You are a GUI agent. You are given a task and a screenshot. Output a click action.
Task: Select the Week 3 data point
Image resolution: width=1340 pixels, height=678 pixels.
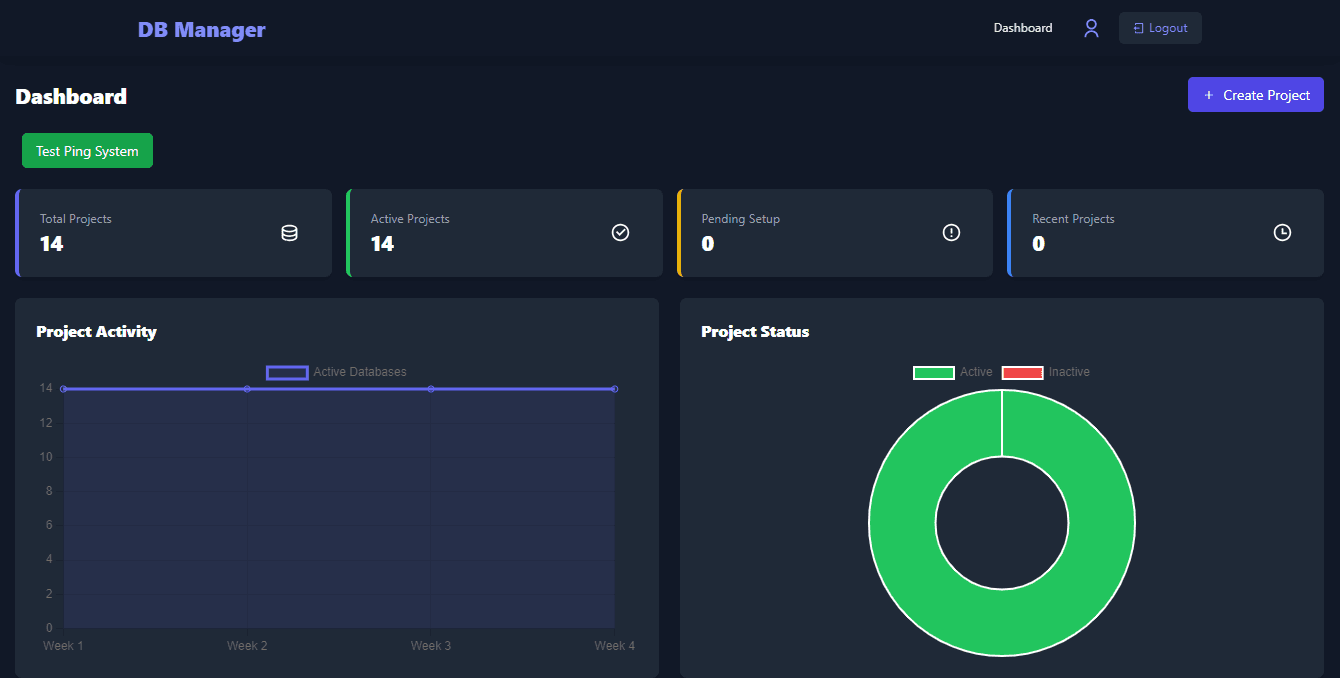tap(431, 389)
